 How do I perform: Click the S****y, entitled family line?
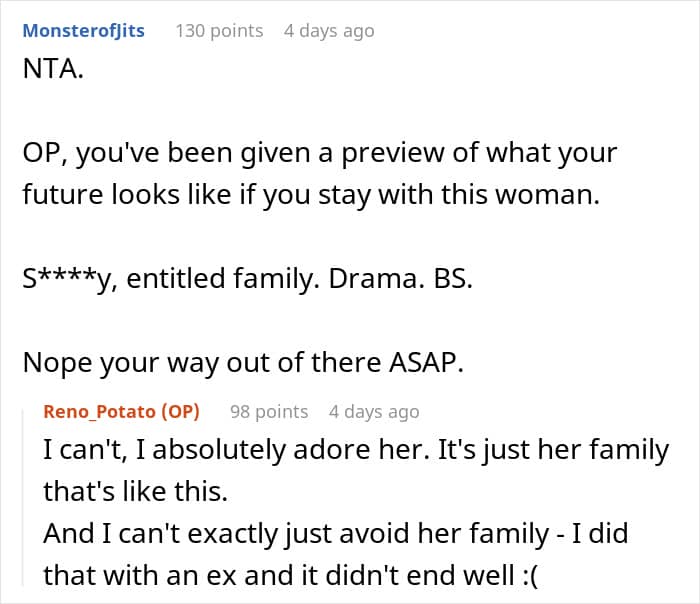click(248, 279)
